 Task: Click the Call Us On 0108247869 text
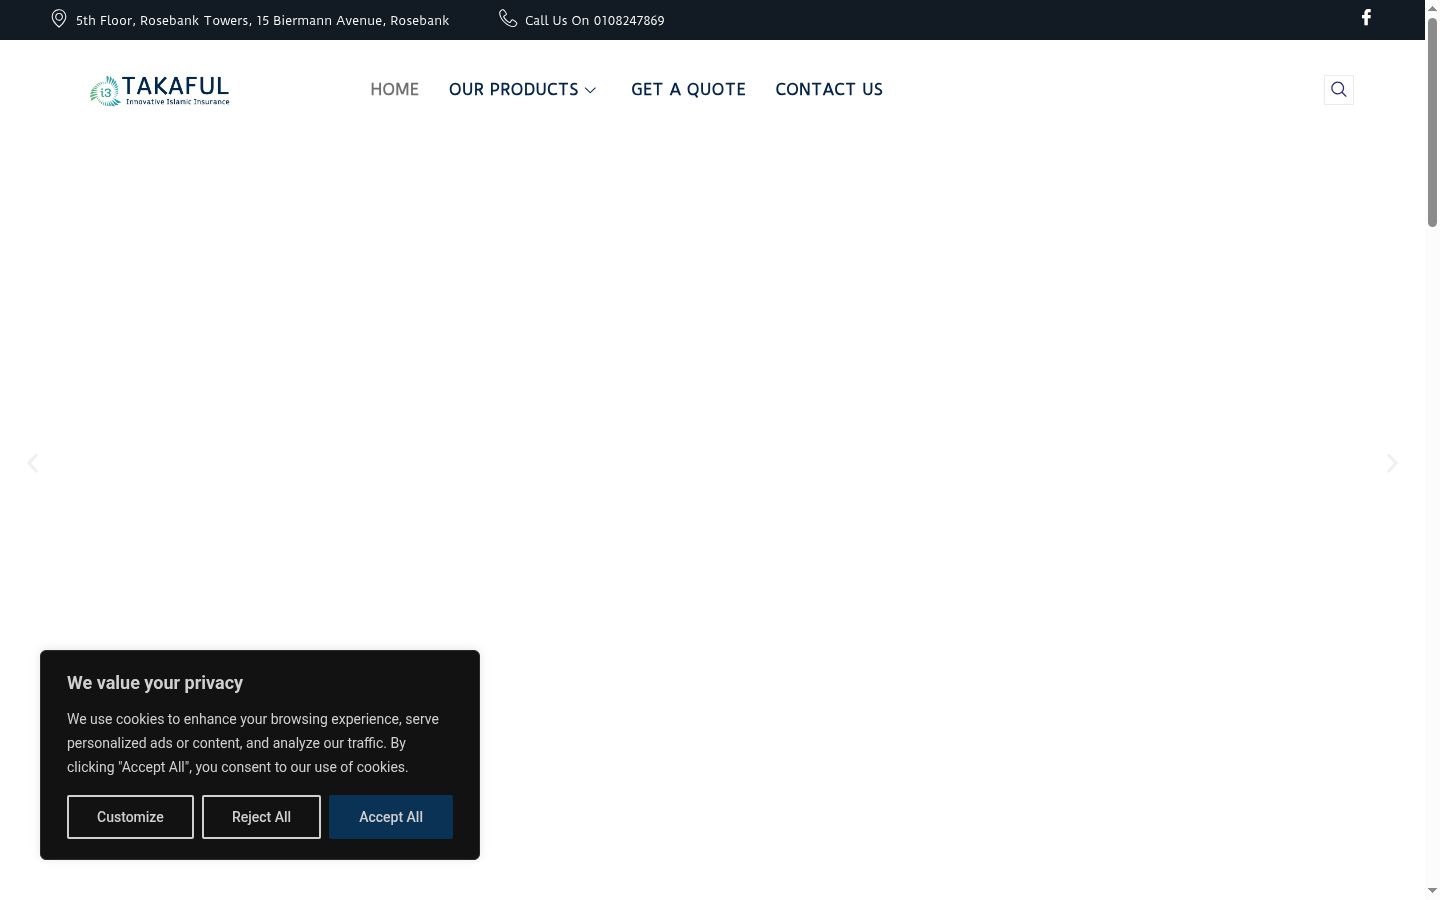[595, 20]
